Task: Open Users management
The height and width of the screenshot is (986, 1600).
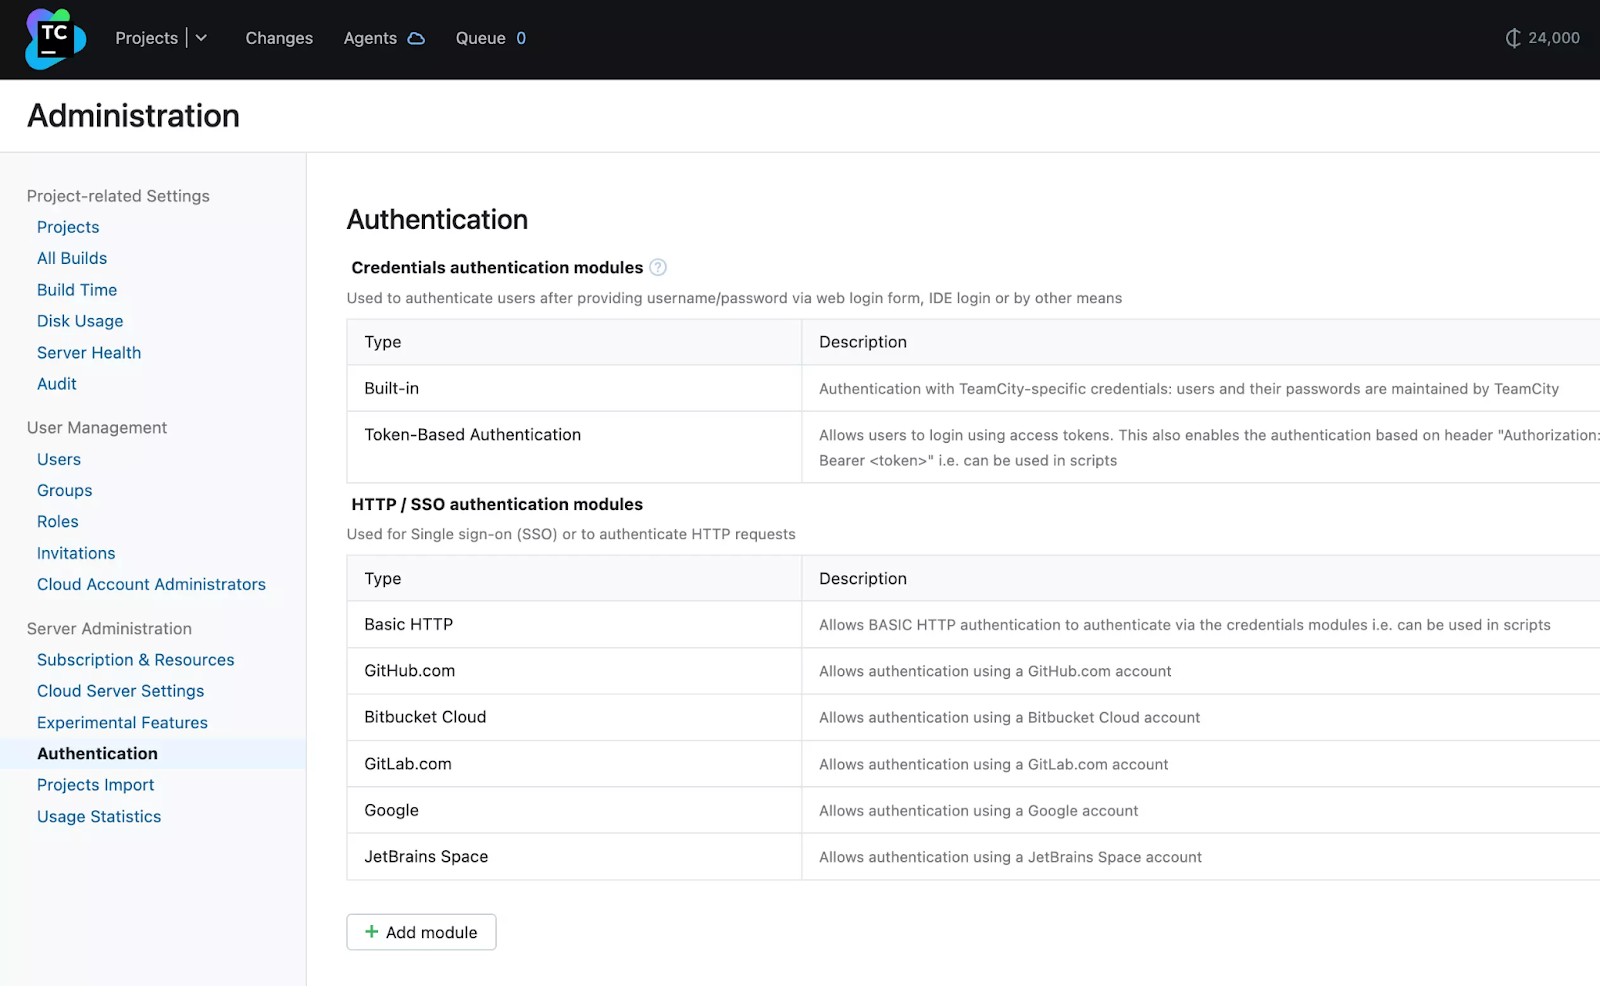Action: [59, 460]
